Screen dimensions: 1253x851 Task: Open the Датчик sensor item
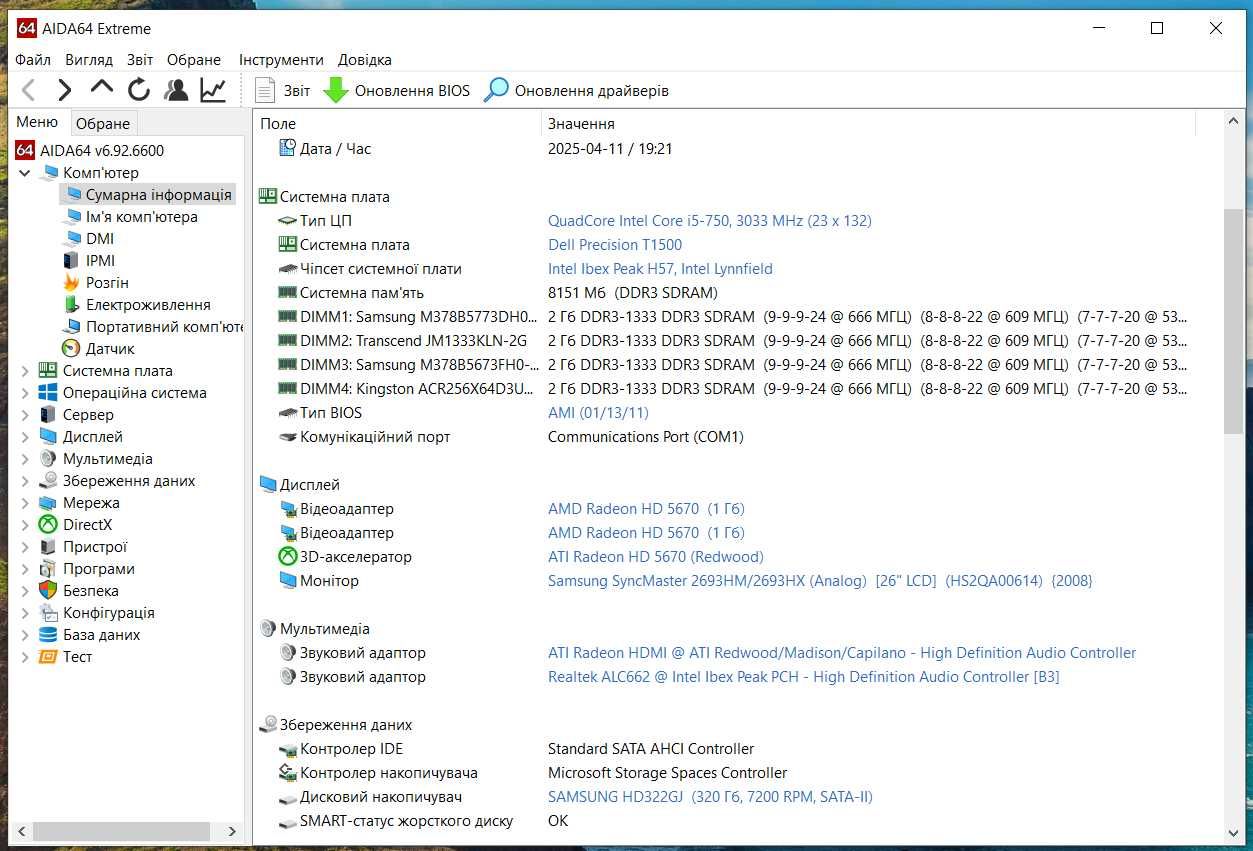110,348
